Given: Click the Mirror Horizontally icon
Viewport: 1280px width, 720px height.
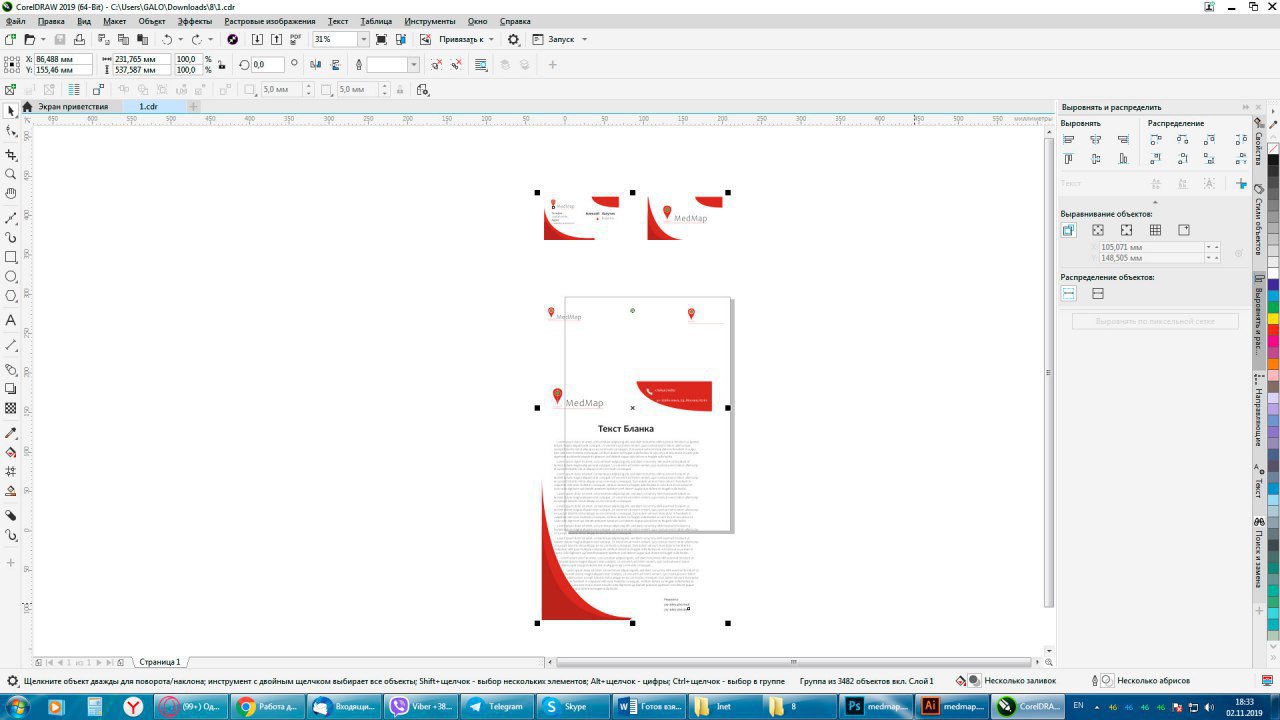Looking at the screenshot, I should coord(315,64).
